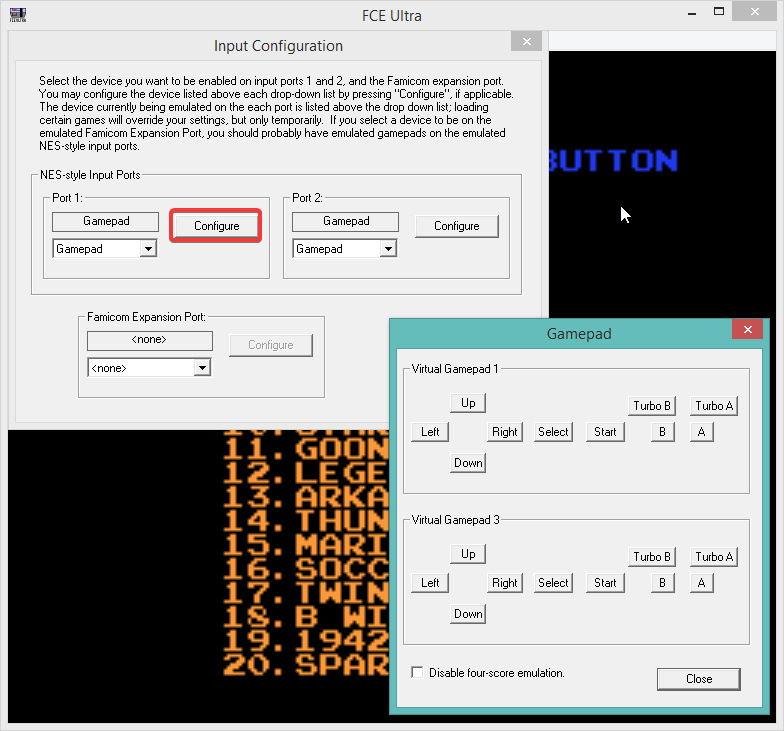Map the Right button for Virtual Gamepad 3

(x=504, y=583)
